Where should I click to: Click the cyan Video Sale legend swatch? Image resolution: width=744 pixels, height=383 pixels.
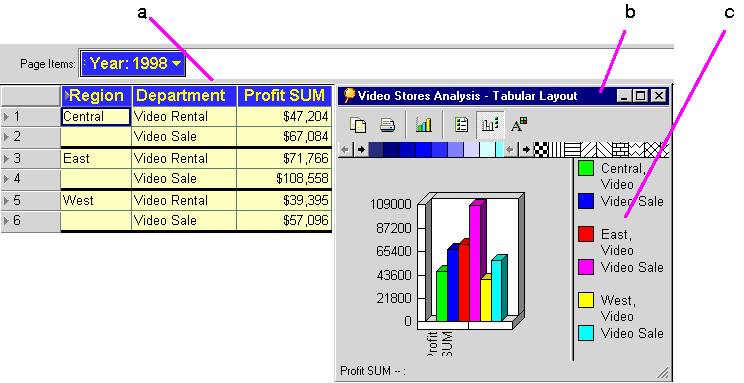point(586,333)
